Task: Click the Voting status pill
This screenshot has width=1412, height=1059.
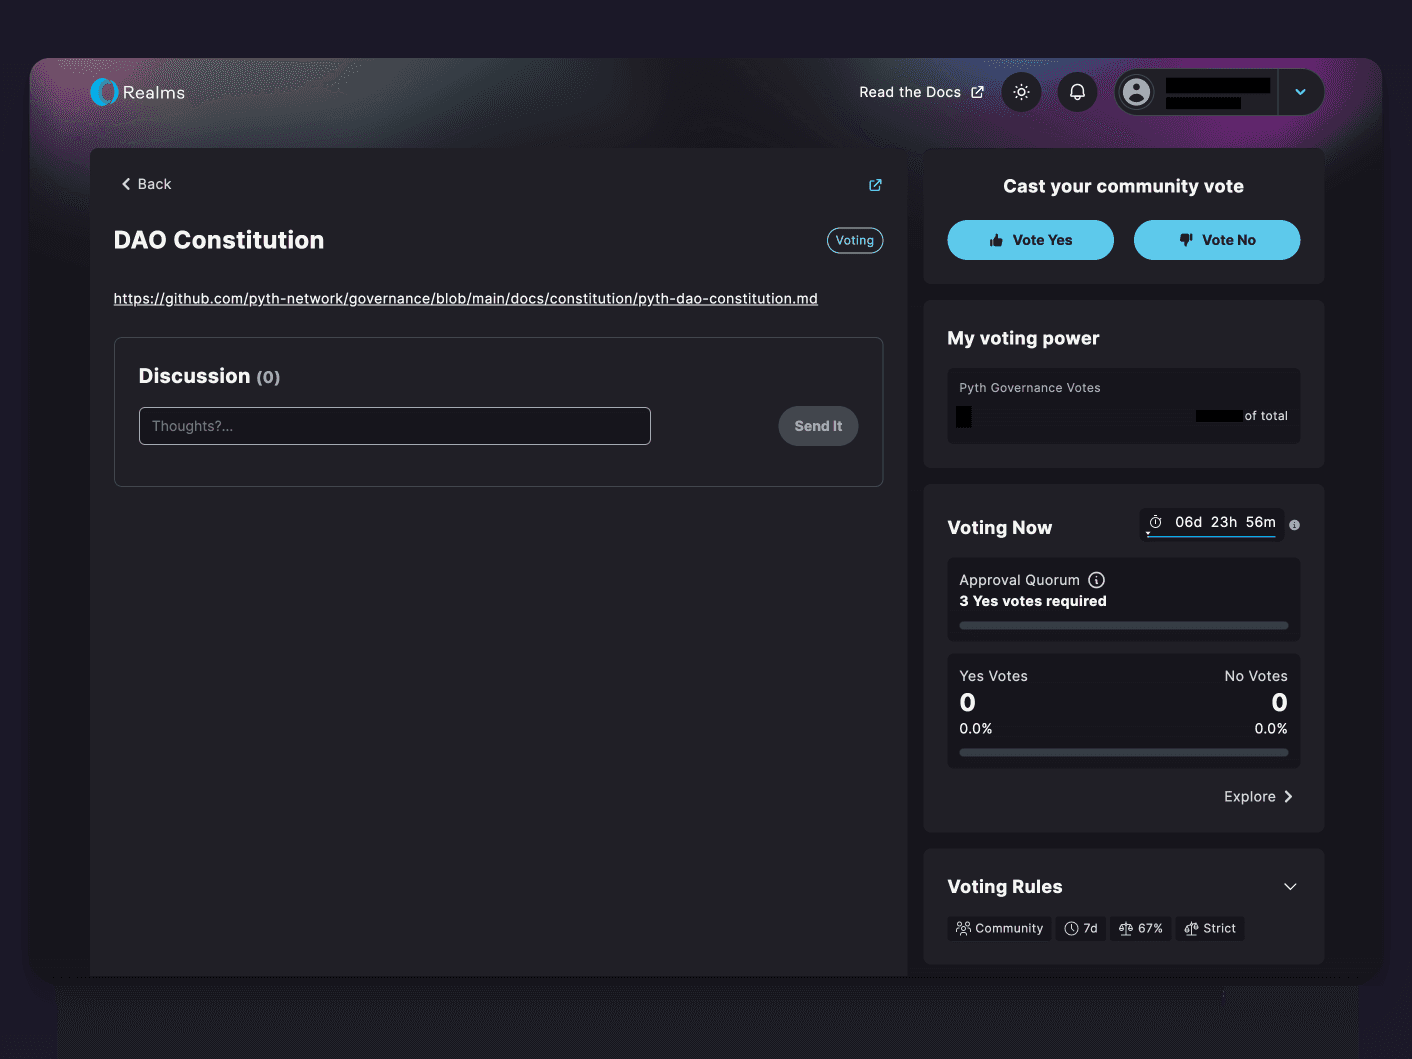Action: point(855,240)
